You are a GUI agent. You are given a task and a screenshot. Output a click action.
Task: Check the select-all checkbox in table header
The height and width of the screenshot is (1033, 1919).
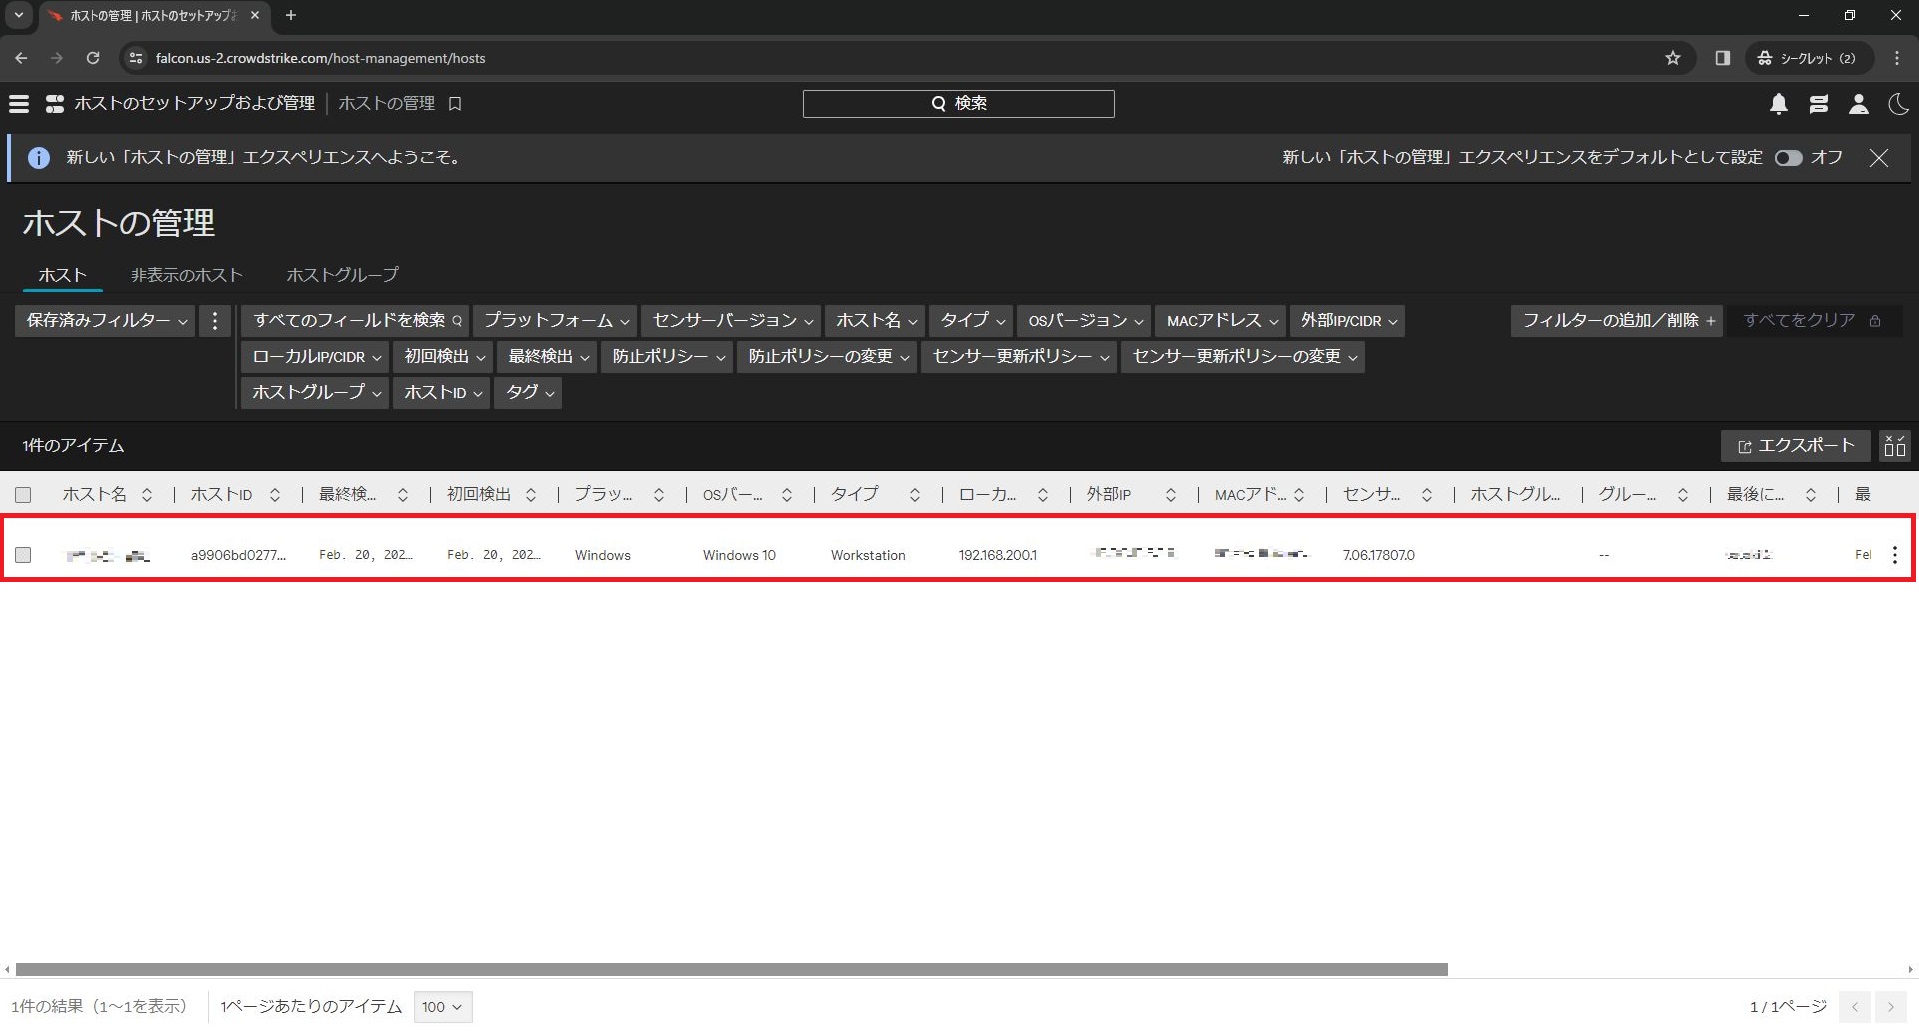[x=23, y=494]
